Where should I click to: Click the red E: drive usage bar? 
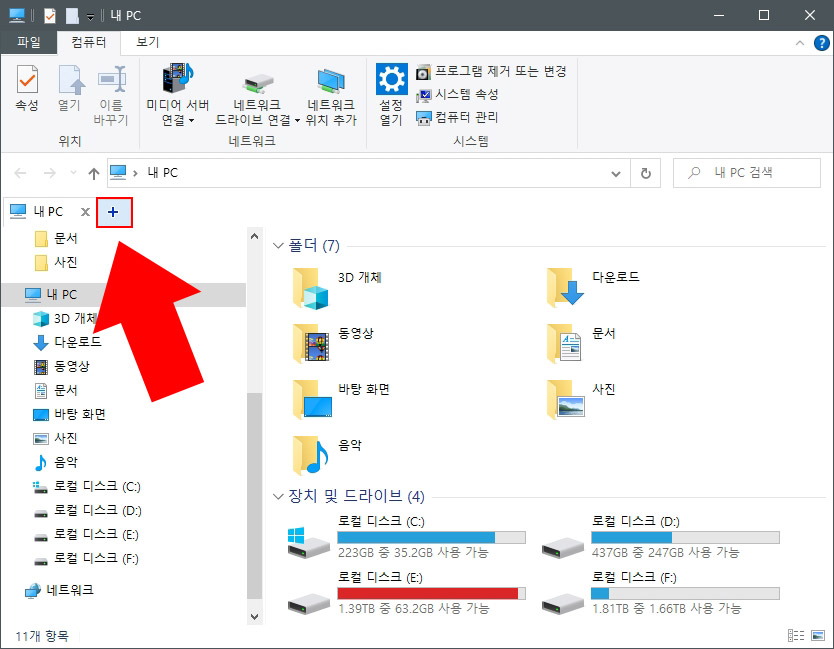pos(431,593)
